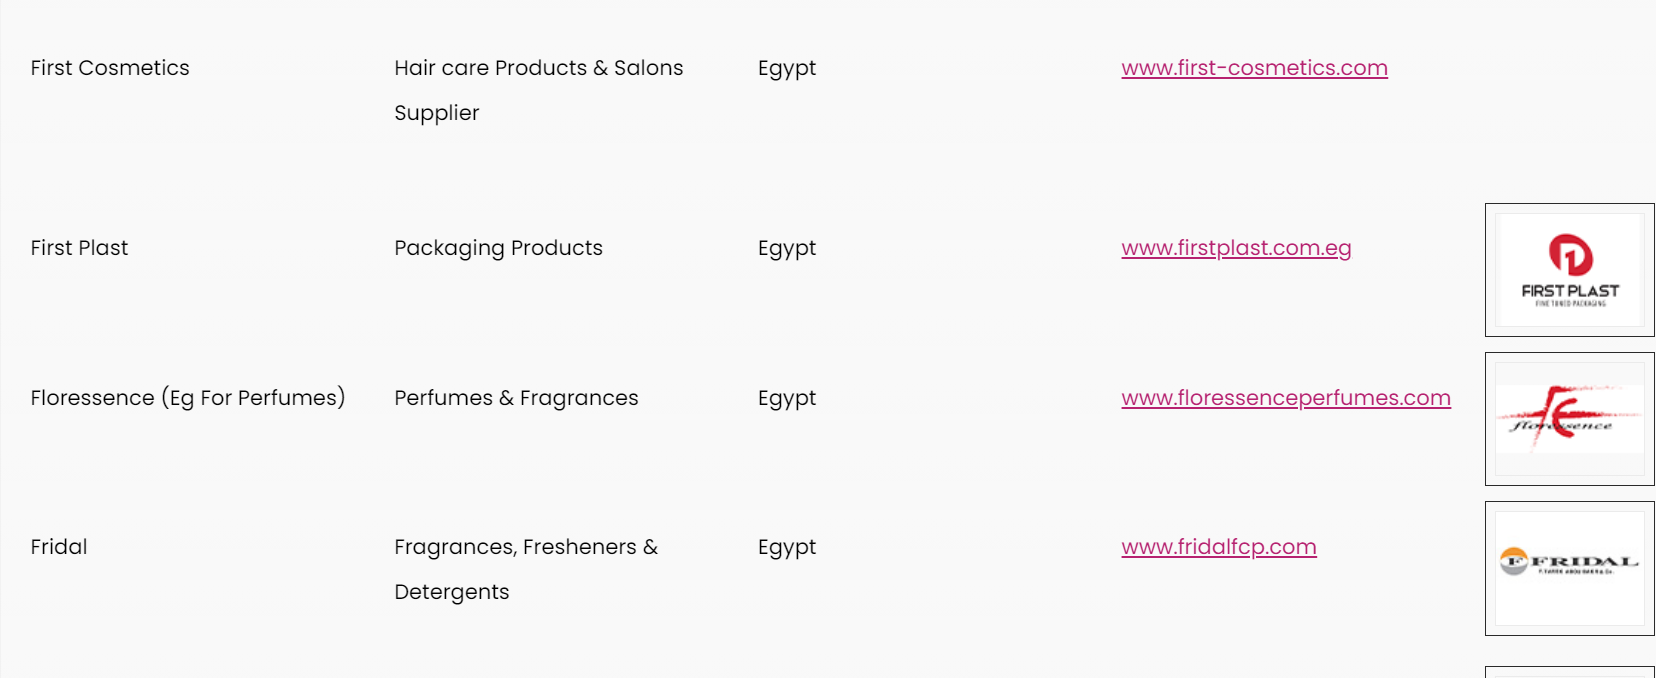Open the www.first-cosmetics.com link
This screenshot has height=678, width=1656.
coord(1254,68)
